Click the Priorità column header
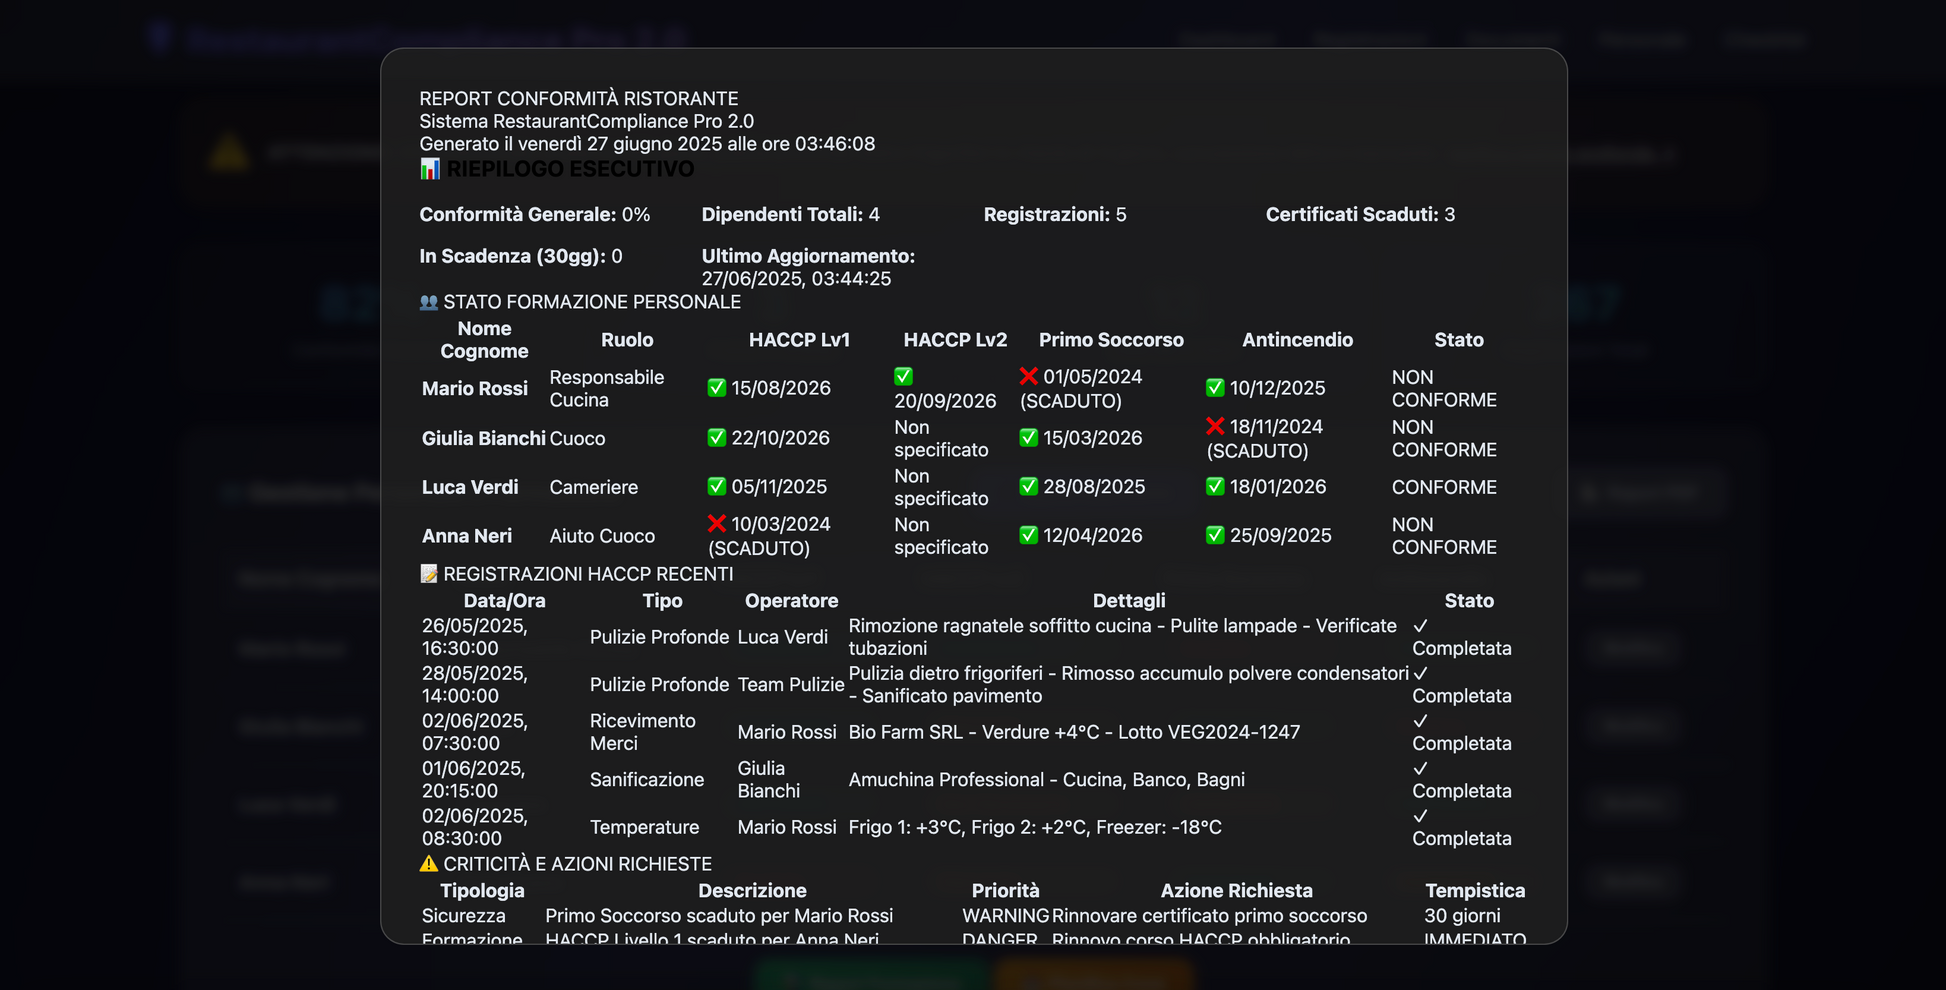 pos(1005,891)
